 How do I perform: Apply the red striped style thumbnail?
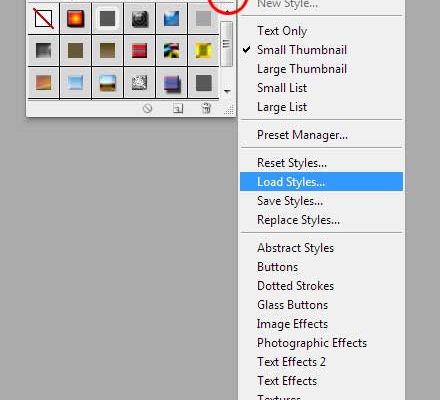click(139, 51)
